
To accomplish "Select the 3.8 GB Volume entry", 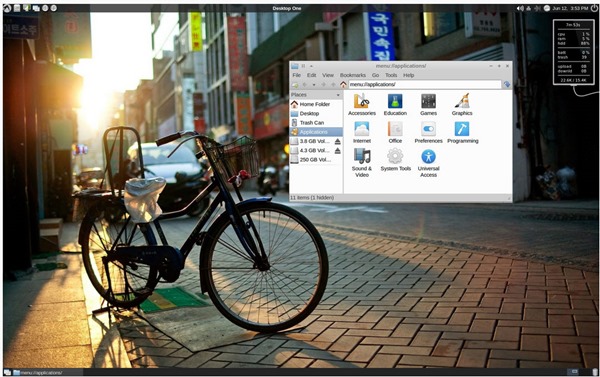I will tap(311, 141).
